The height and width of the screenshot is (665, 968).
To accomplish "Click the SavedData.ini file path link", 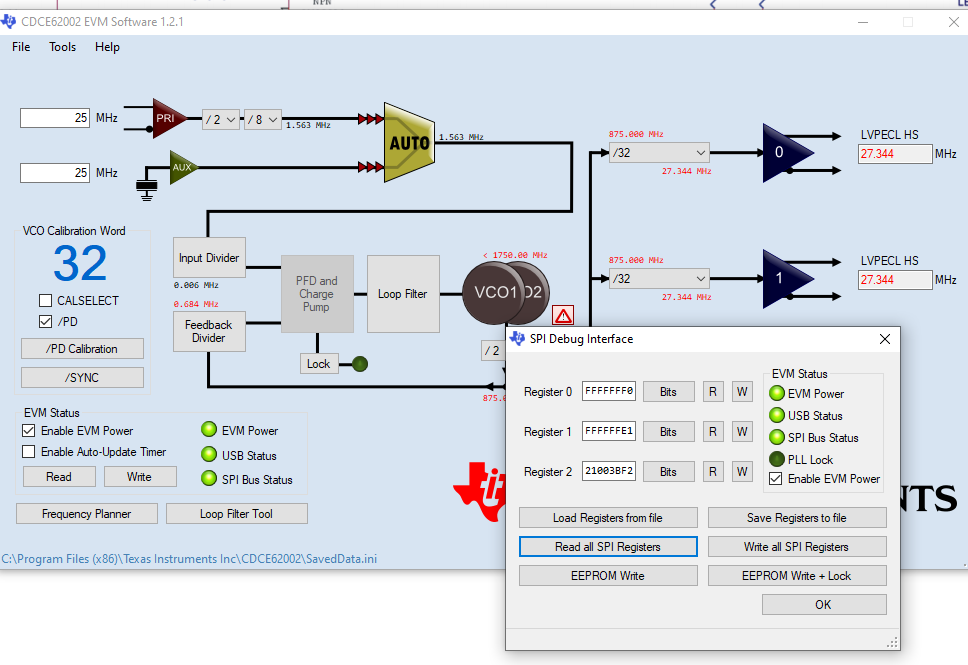I will click(x=189, y=559).
